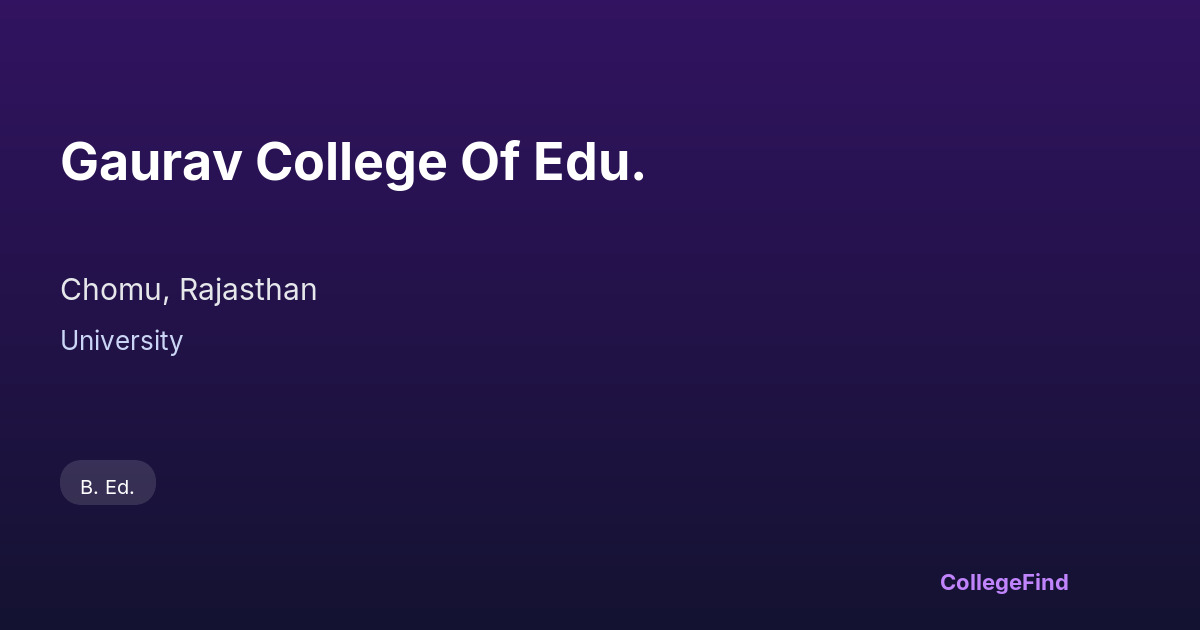Click the Edu. abbreviation in heading
The height and width of the screenshot is (630, 1200).
(x=588, y=163)
